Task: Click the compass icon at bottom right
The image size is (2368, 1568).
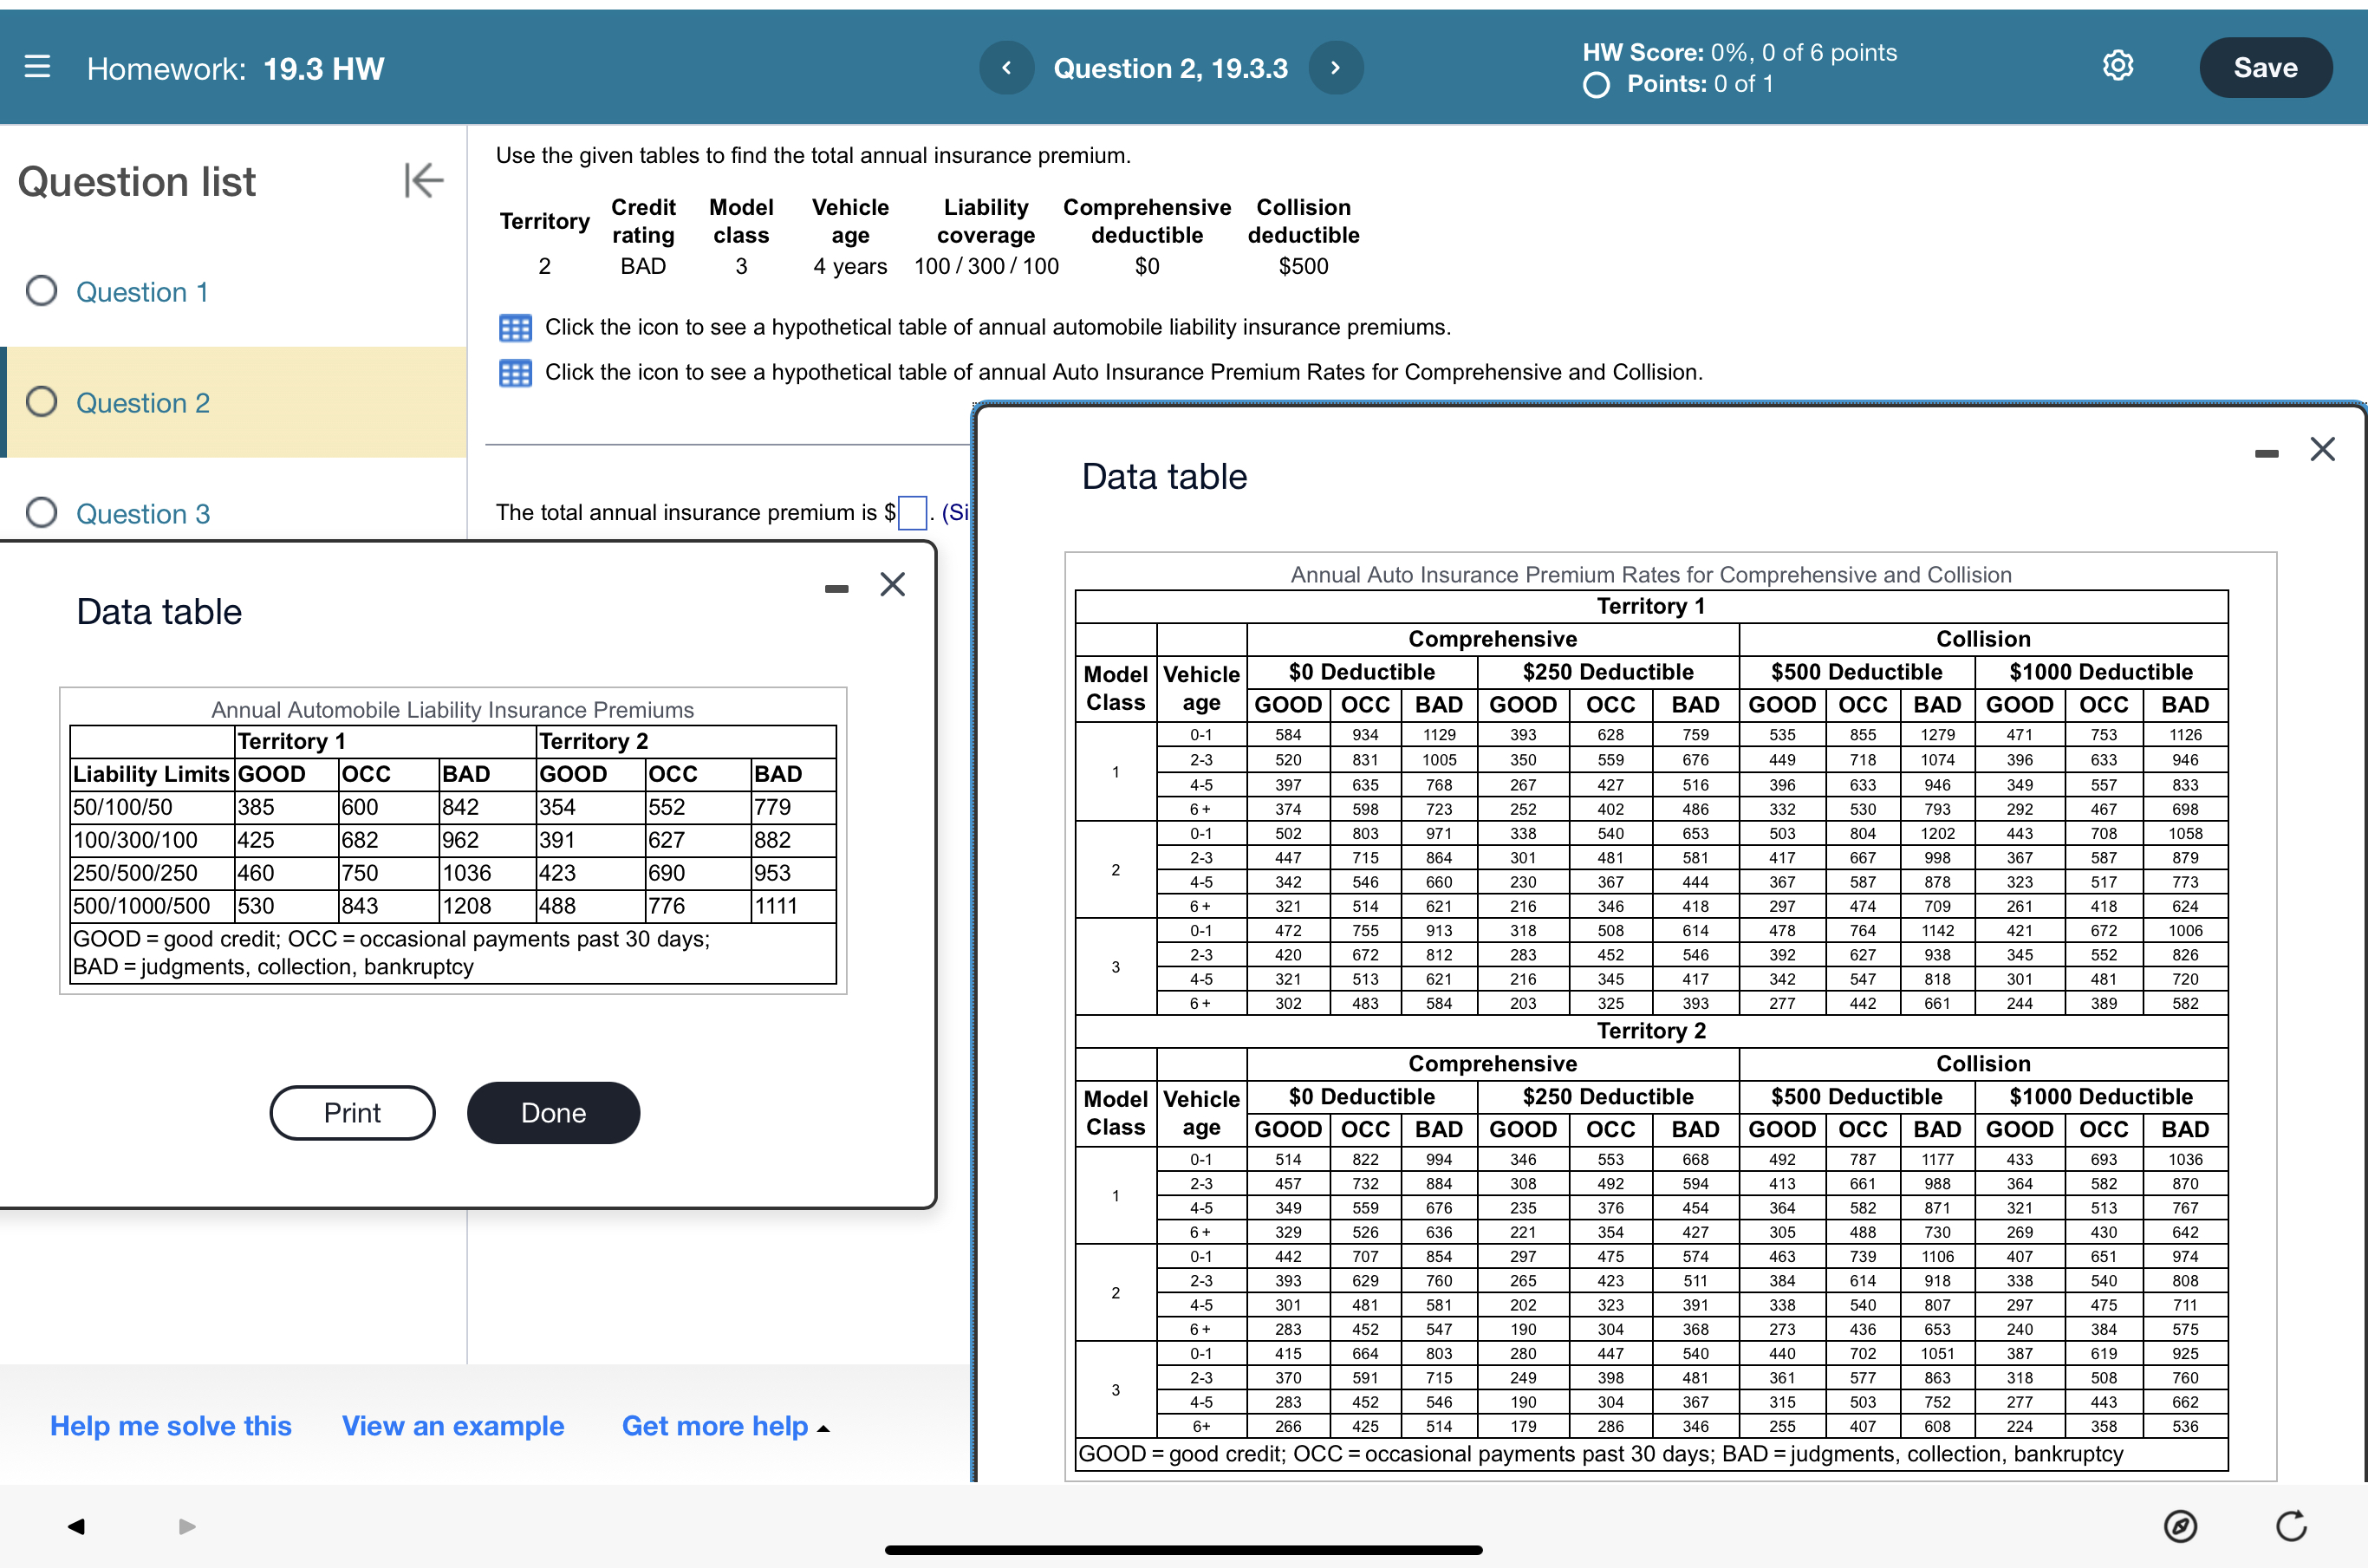Action: coord(2179,1526)
